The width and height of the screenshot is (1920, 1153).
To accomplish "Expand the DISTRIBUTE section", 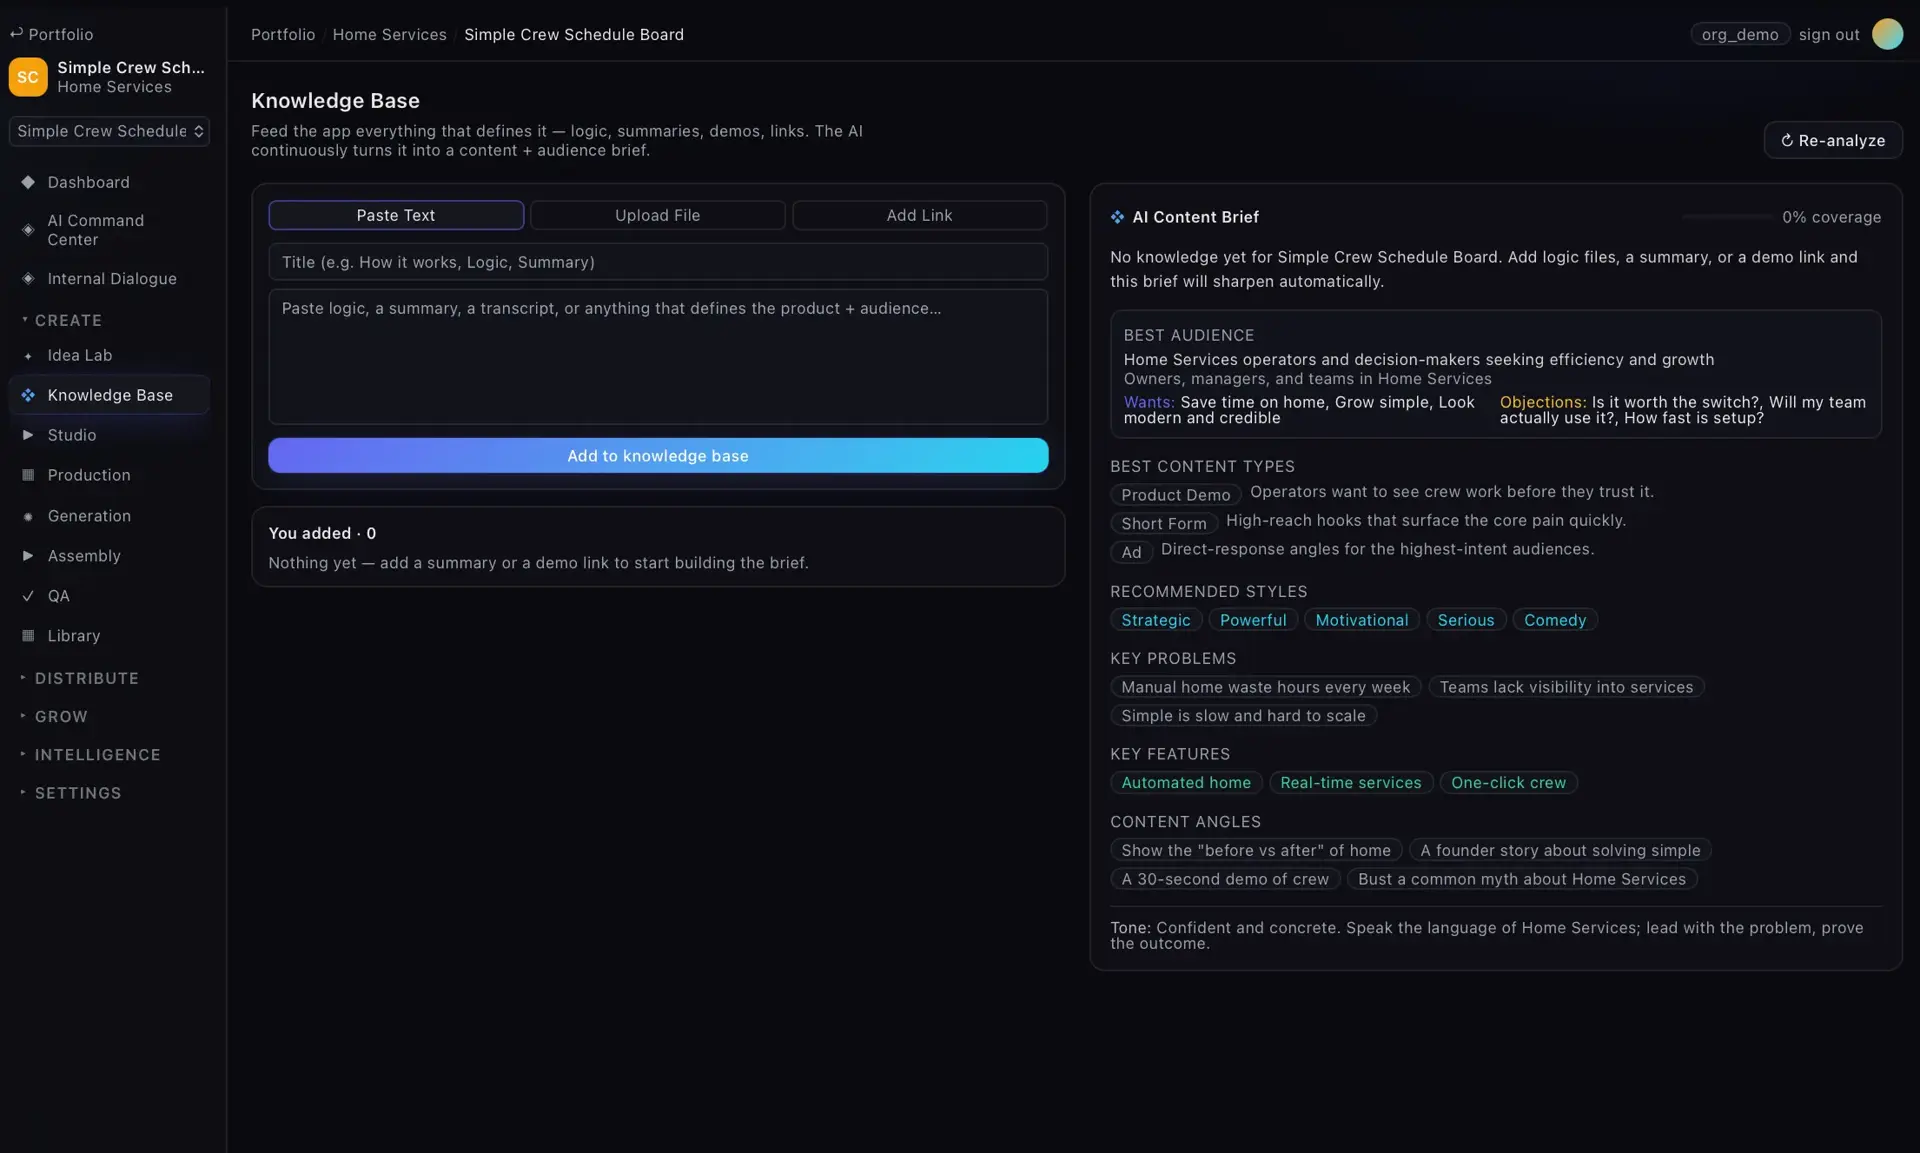I will pos(86,678).
